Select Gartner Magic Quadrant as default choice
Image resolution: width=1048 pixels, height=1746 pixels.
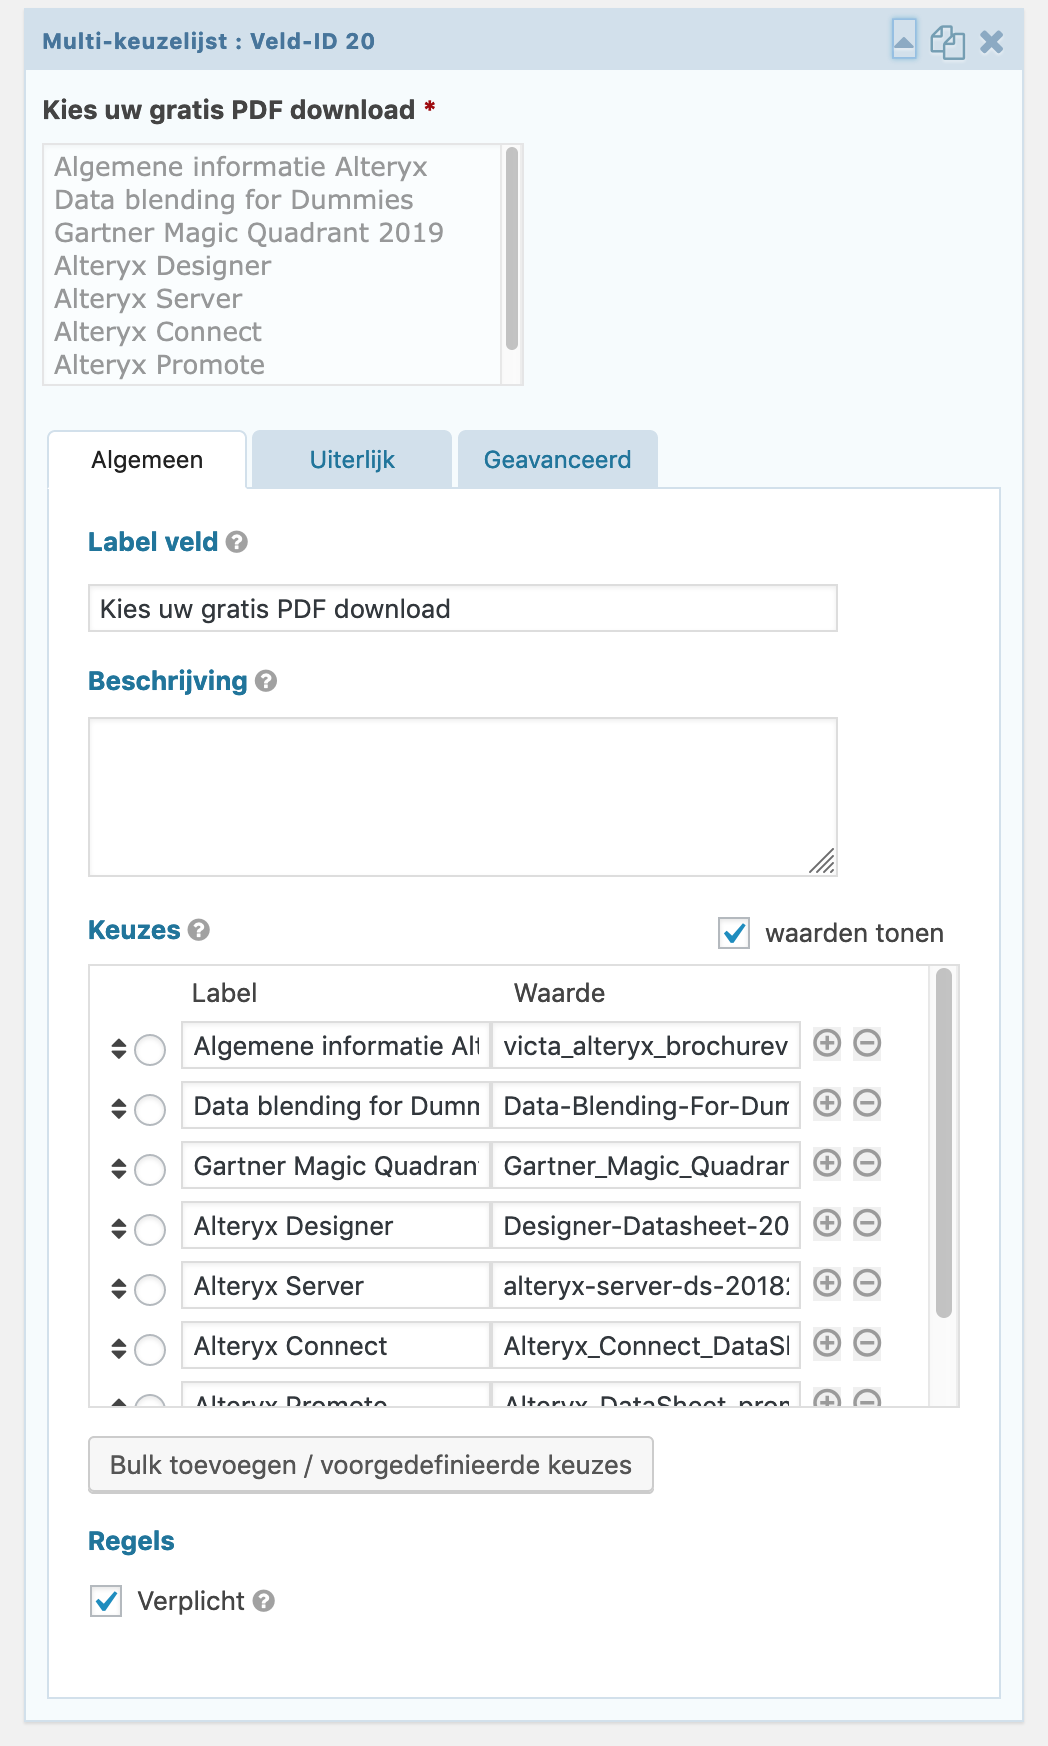coord(150,1169)
